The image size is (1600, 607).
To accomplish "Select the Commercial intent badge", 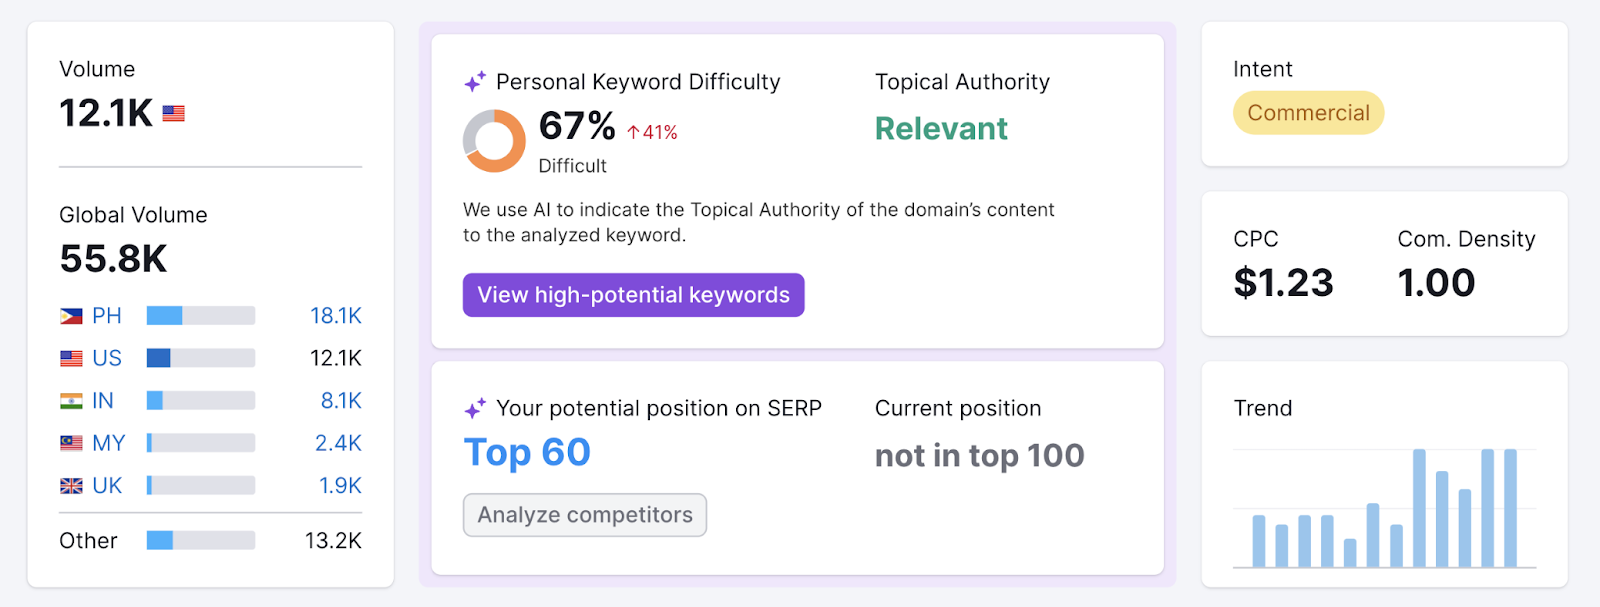I will point(1308,112).
